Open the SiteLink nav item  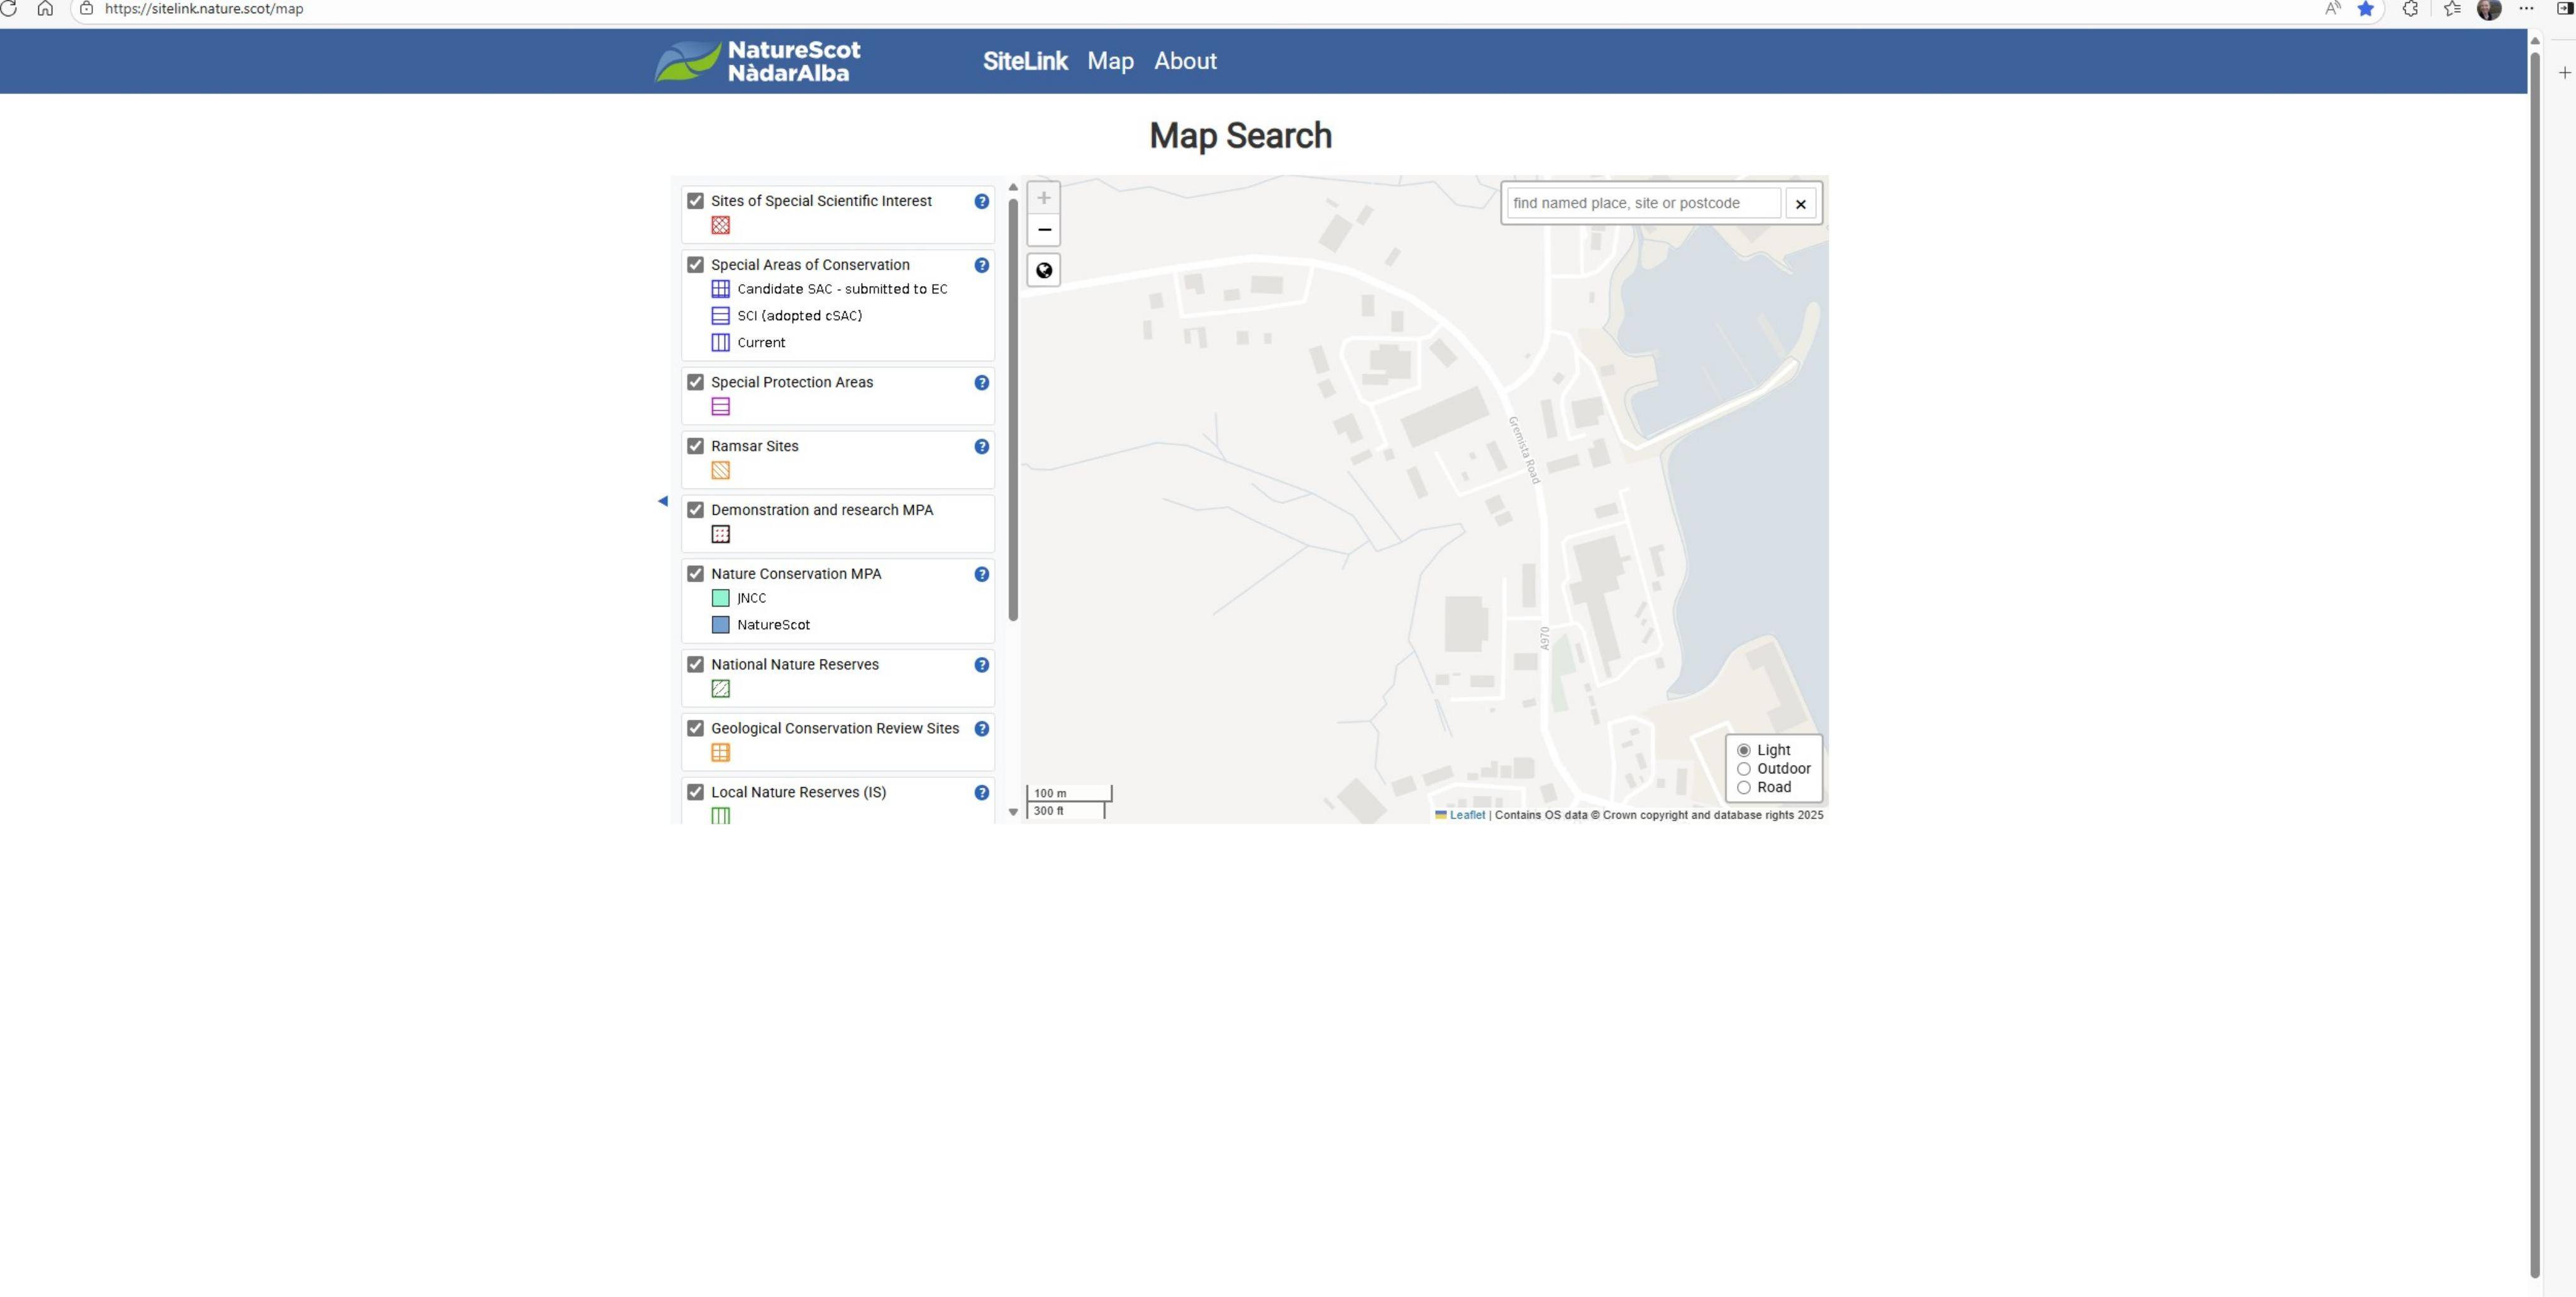pyautogui.click(x=1025, y=61)
